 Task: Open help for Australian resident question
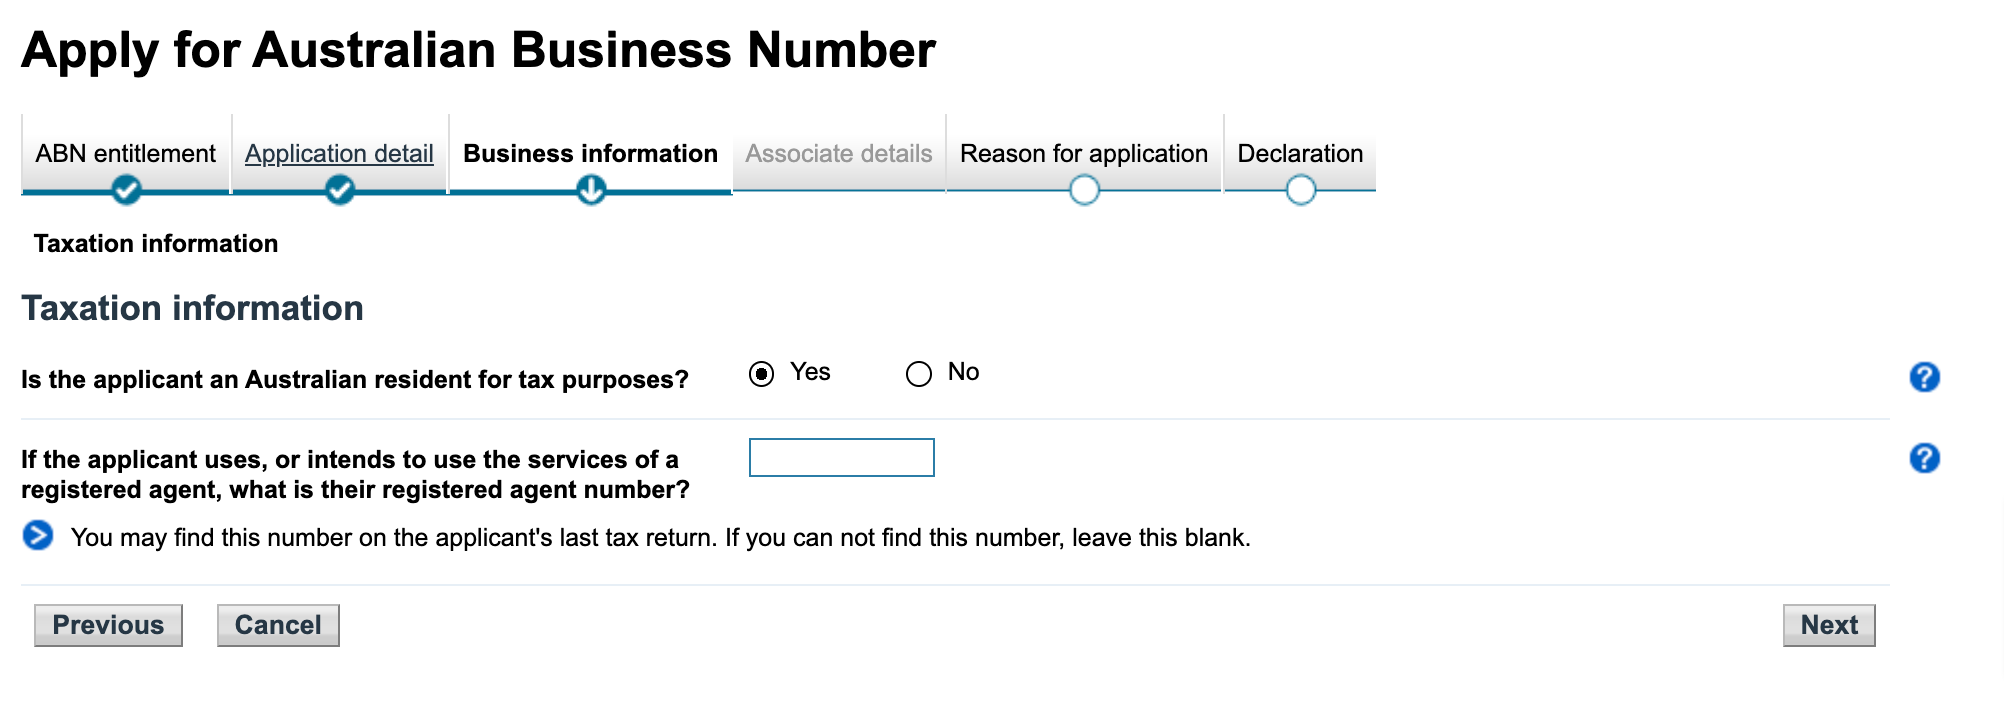coord(1924,377)
